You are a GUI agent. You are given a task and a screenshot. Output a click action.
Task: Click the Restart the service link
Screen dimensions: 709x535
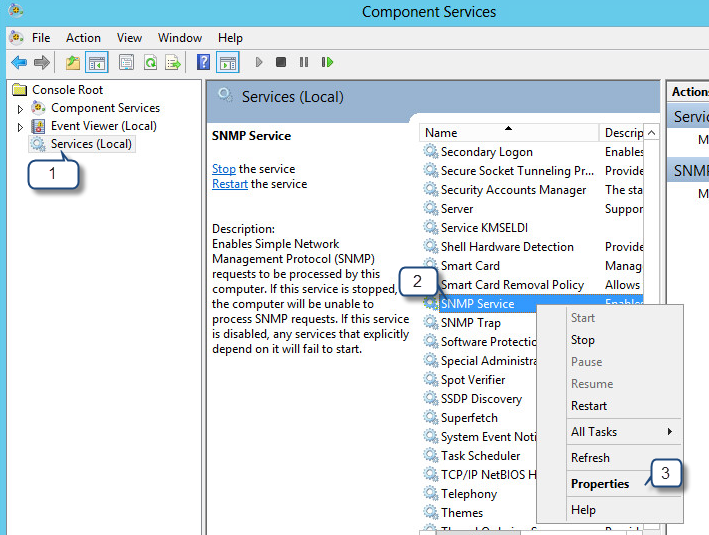point(230,184)
